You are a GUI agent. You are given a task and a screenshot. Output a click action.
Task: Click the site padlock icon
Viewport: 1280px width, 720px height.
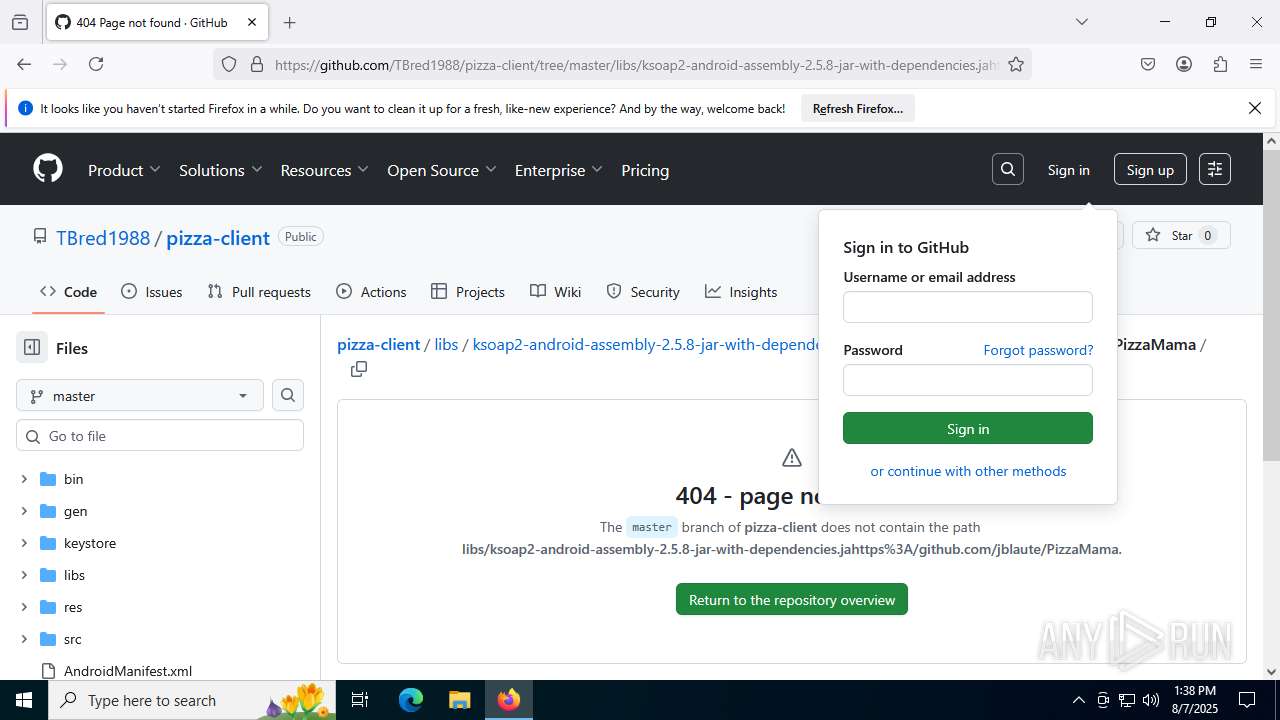(257, 64)
